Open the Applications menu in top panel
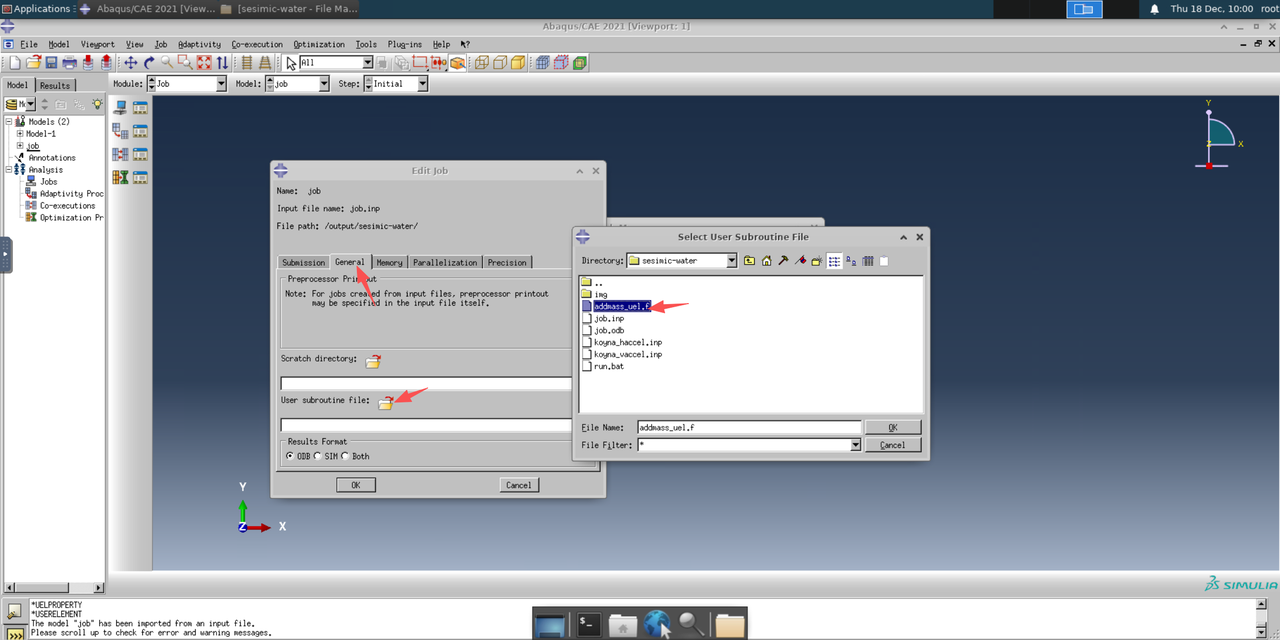The height and width of the screenshot is (640, 1280). coord(36,9)
